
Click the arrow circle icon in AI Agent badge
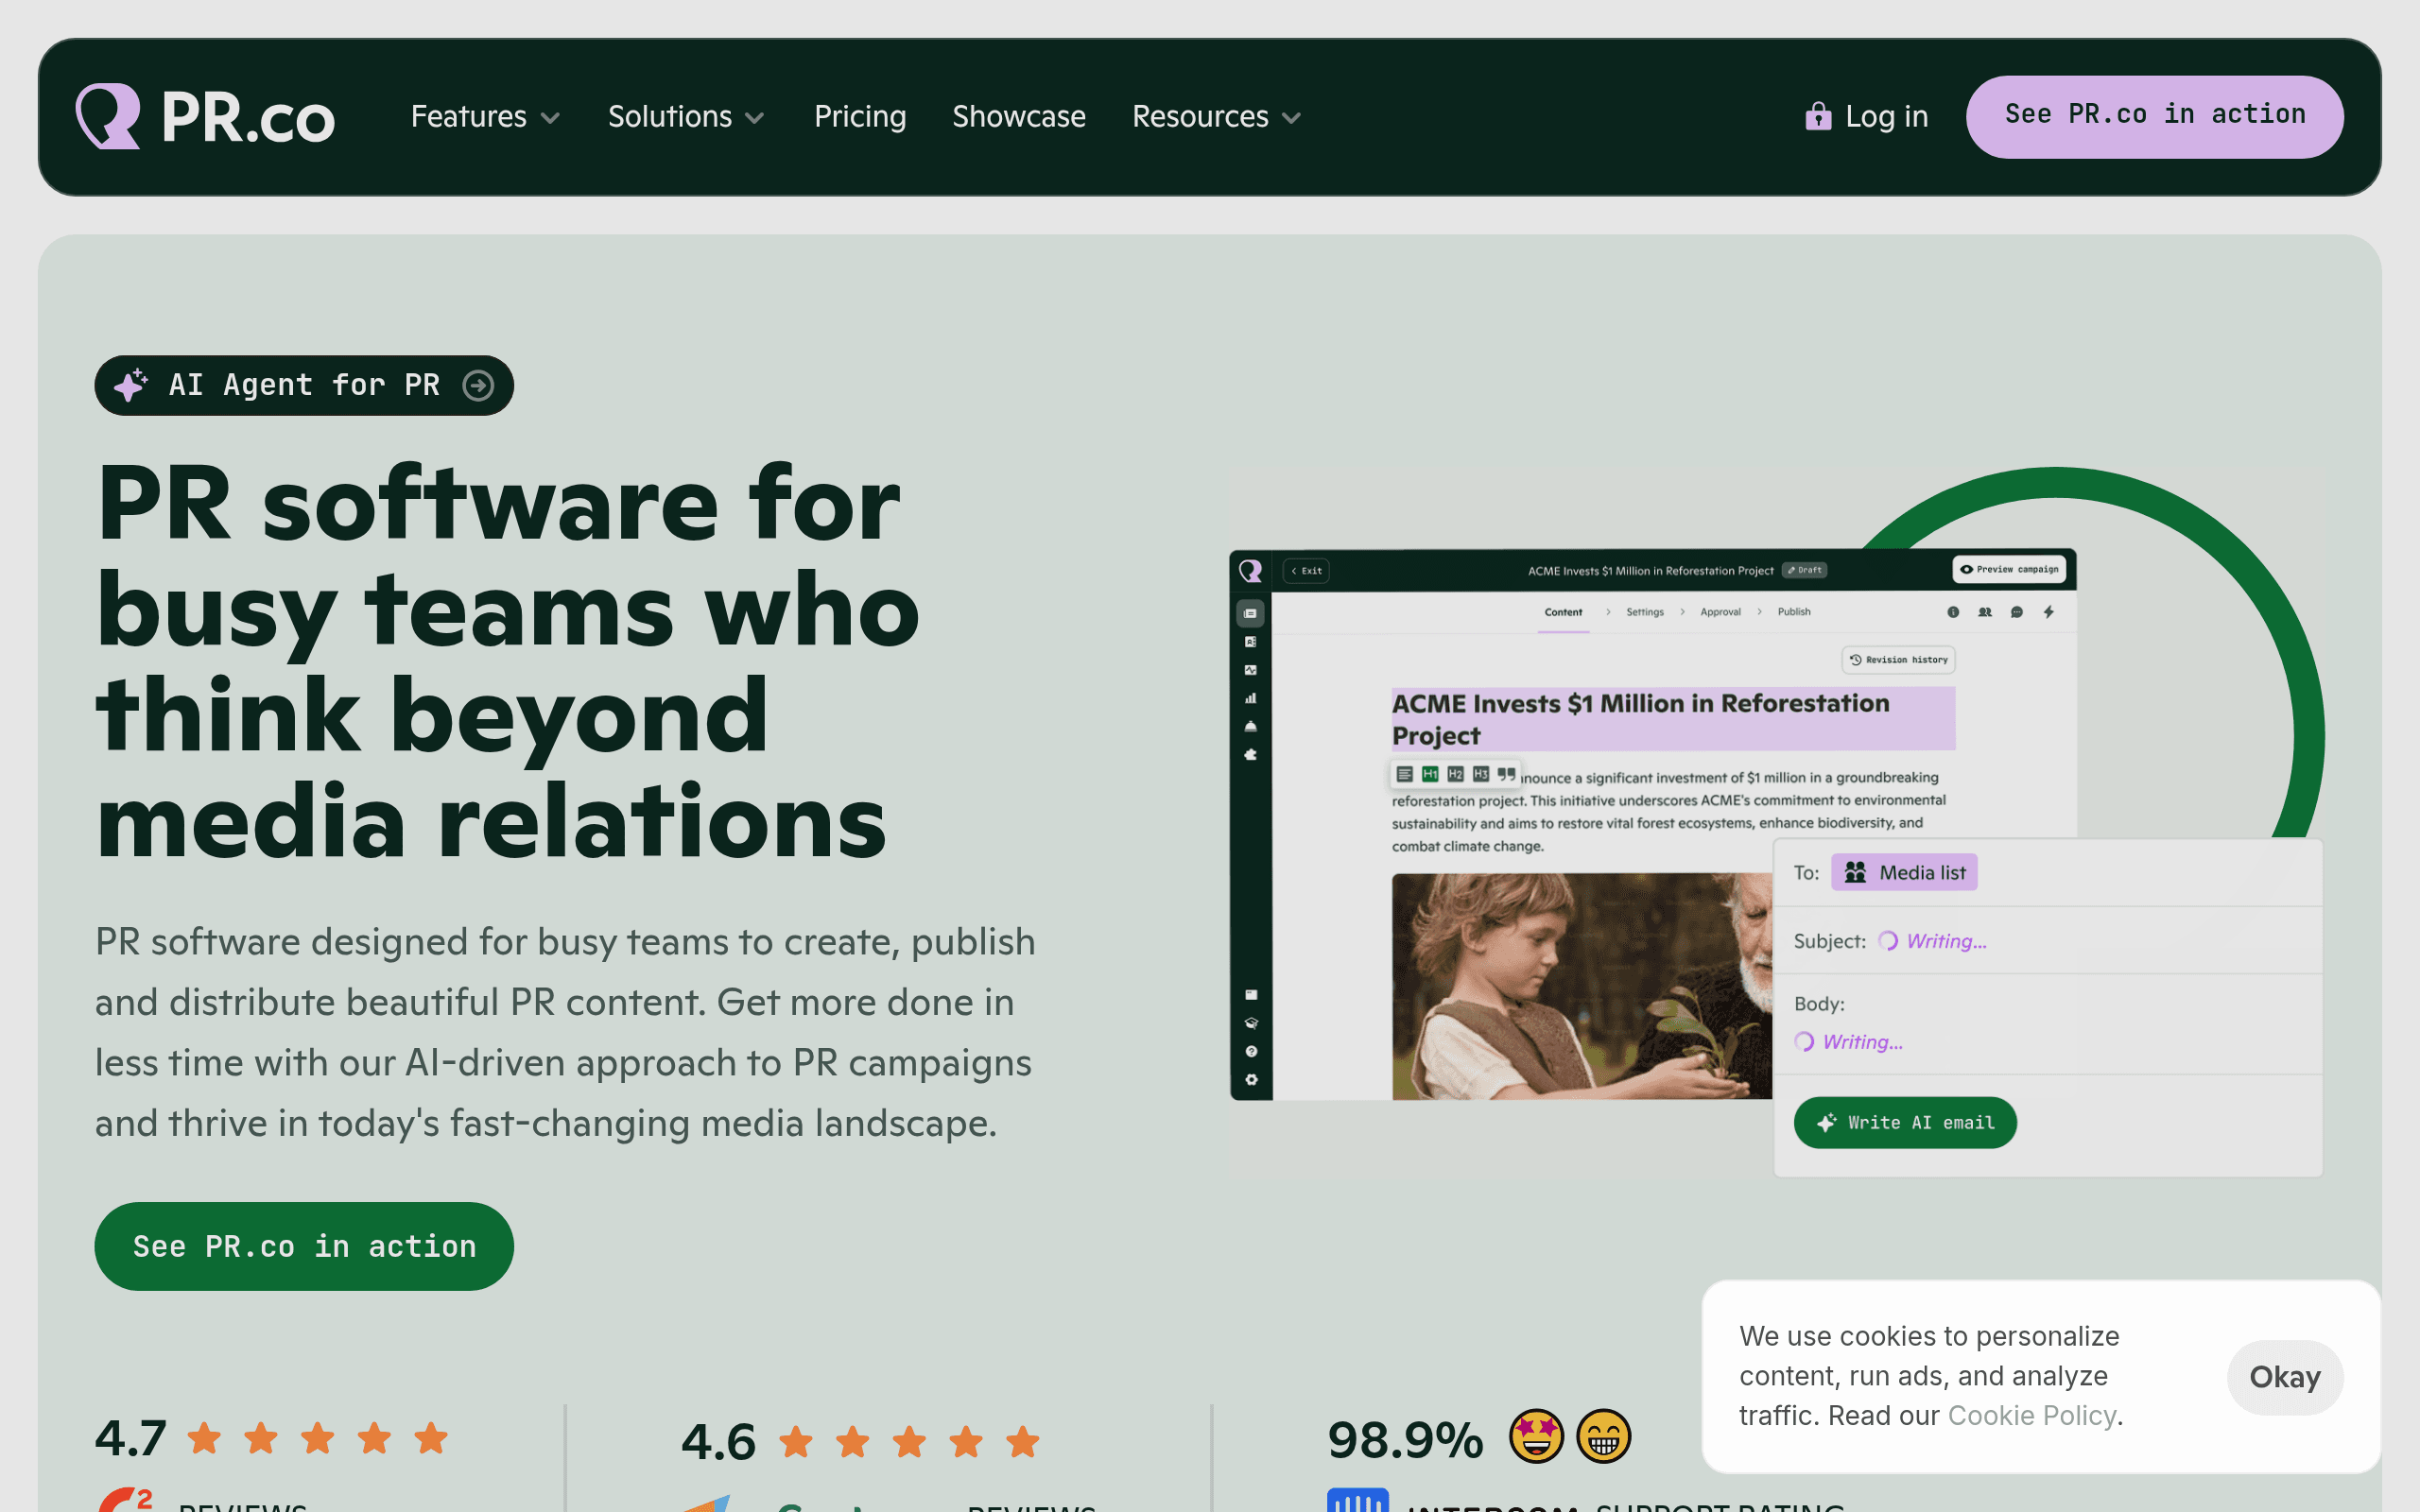478,385
